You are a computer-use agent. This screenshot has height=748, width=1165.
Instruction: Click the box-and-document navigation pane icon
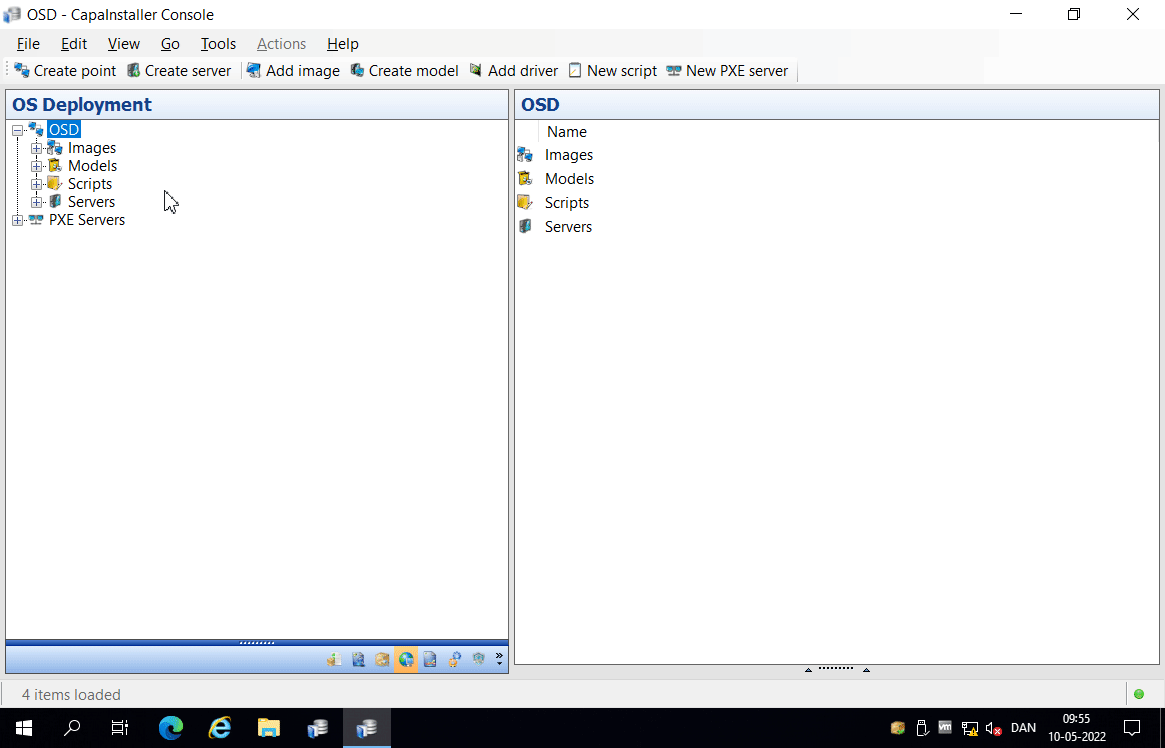pyautogui.click(x=334, y=660)
